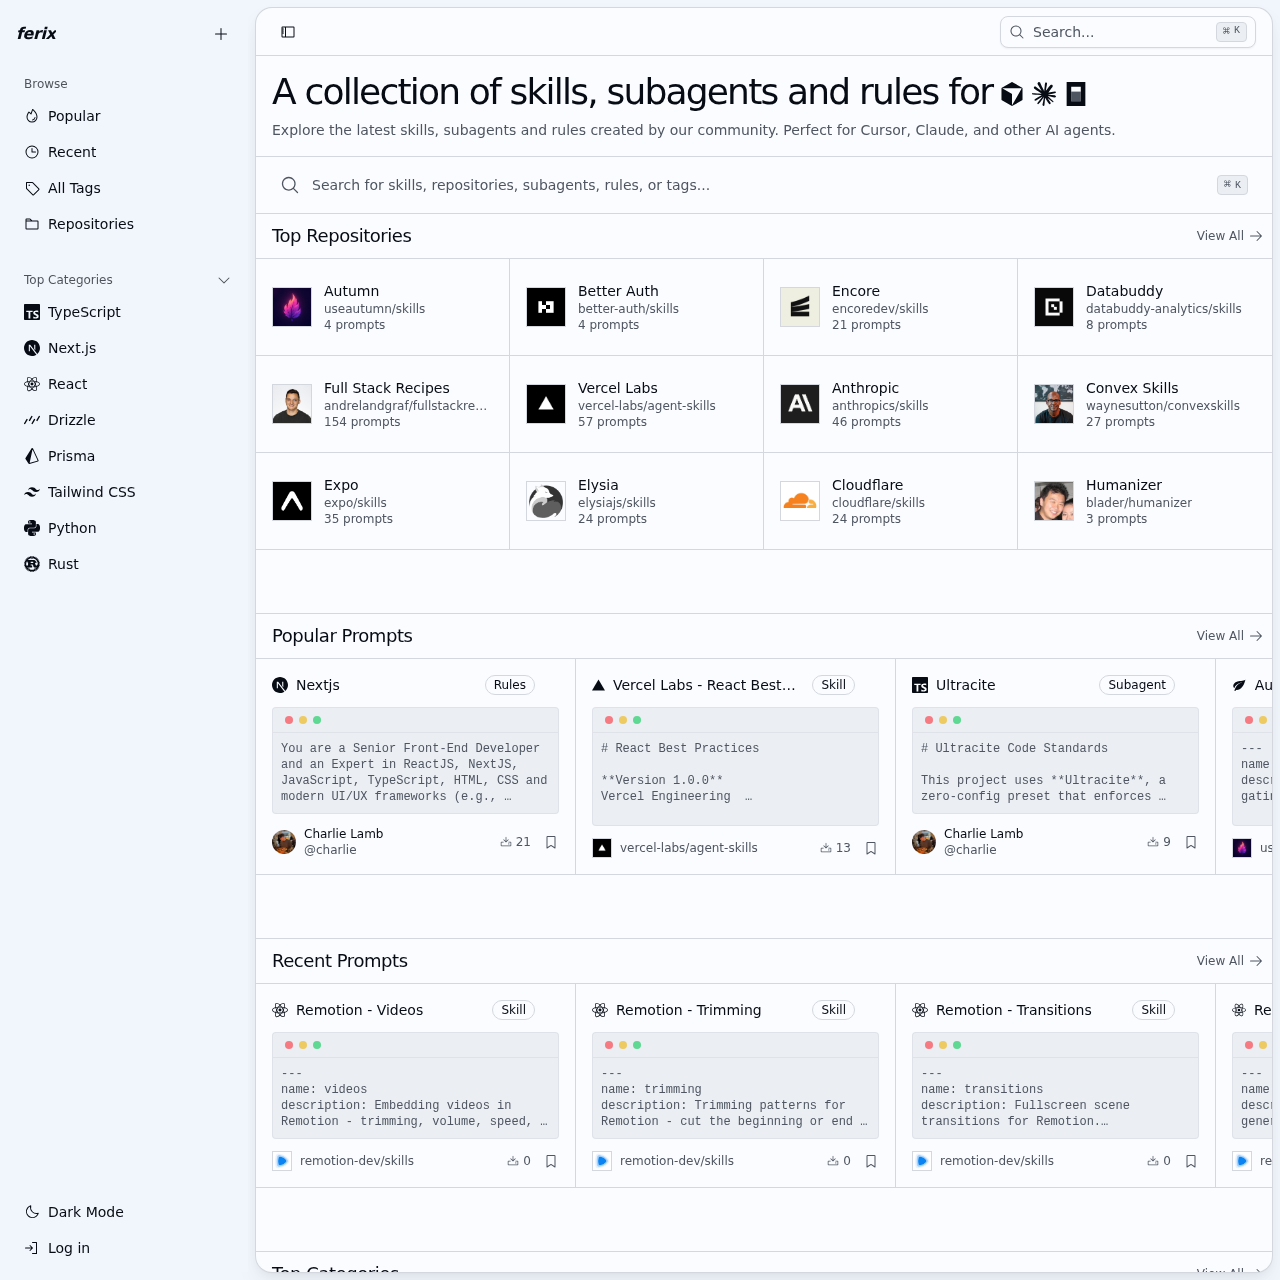This screenshot has width=1280, height=1280.
Task: View All Top Repositories
Action: (1229, 236)
